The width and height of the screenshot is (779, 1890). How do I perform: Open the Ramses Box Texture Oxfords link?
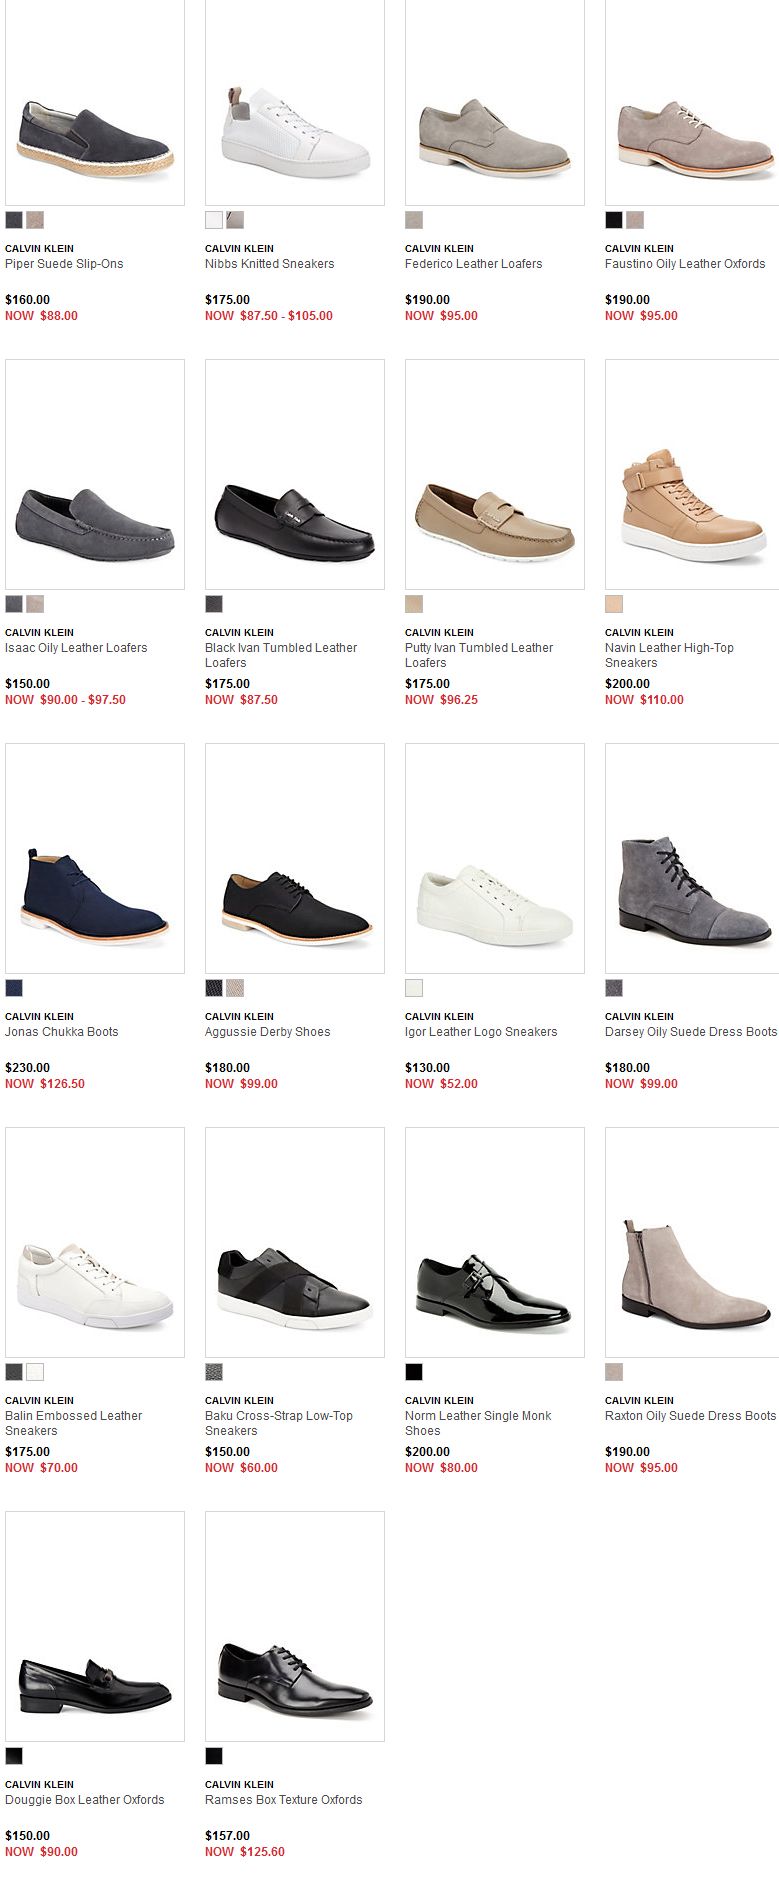click(x=283, y=1800)
